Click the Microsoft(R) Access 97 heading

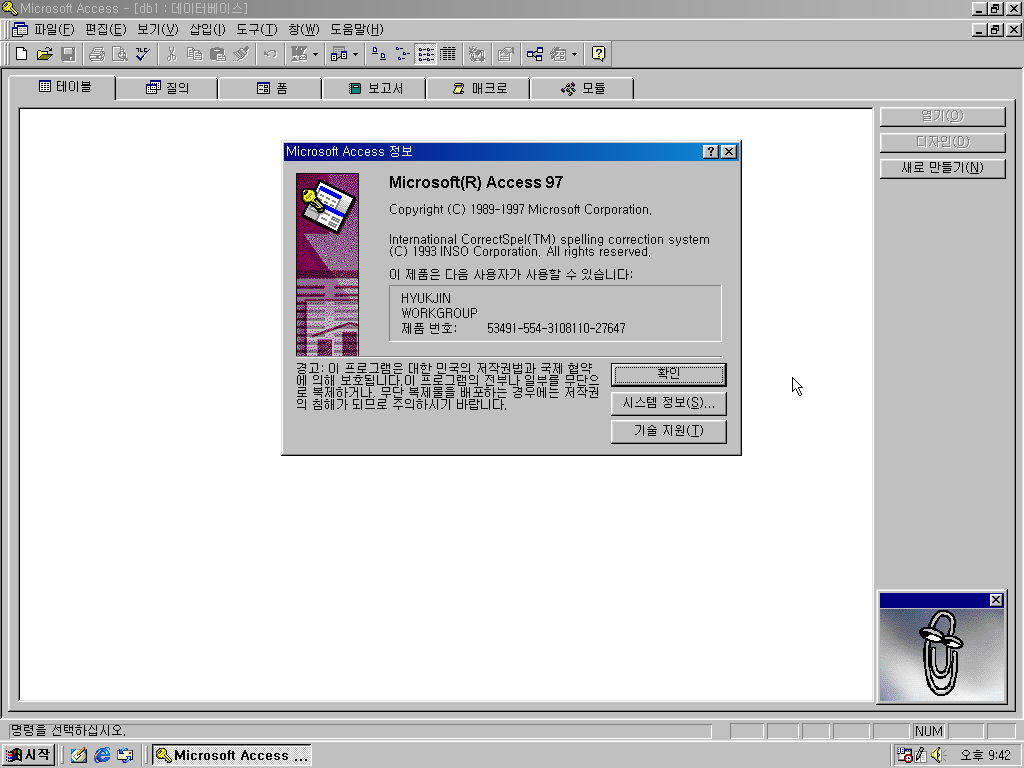point(476,182)
